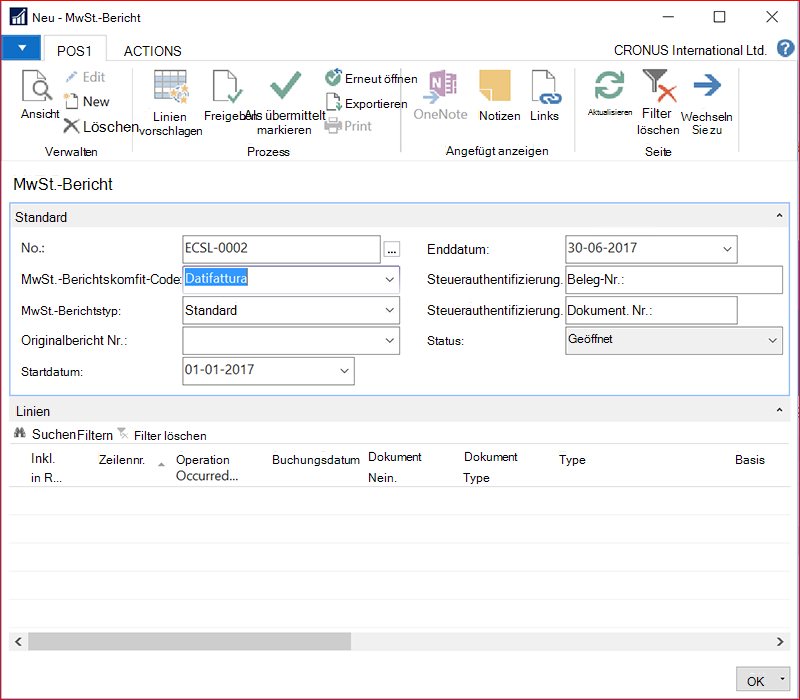Click the scrollbar left arrow
This screenshot has height=700, width=800.
pos(18,641)
